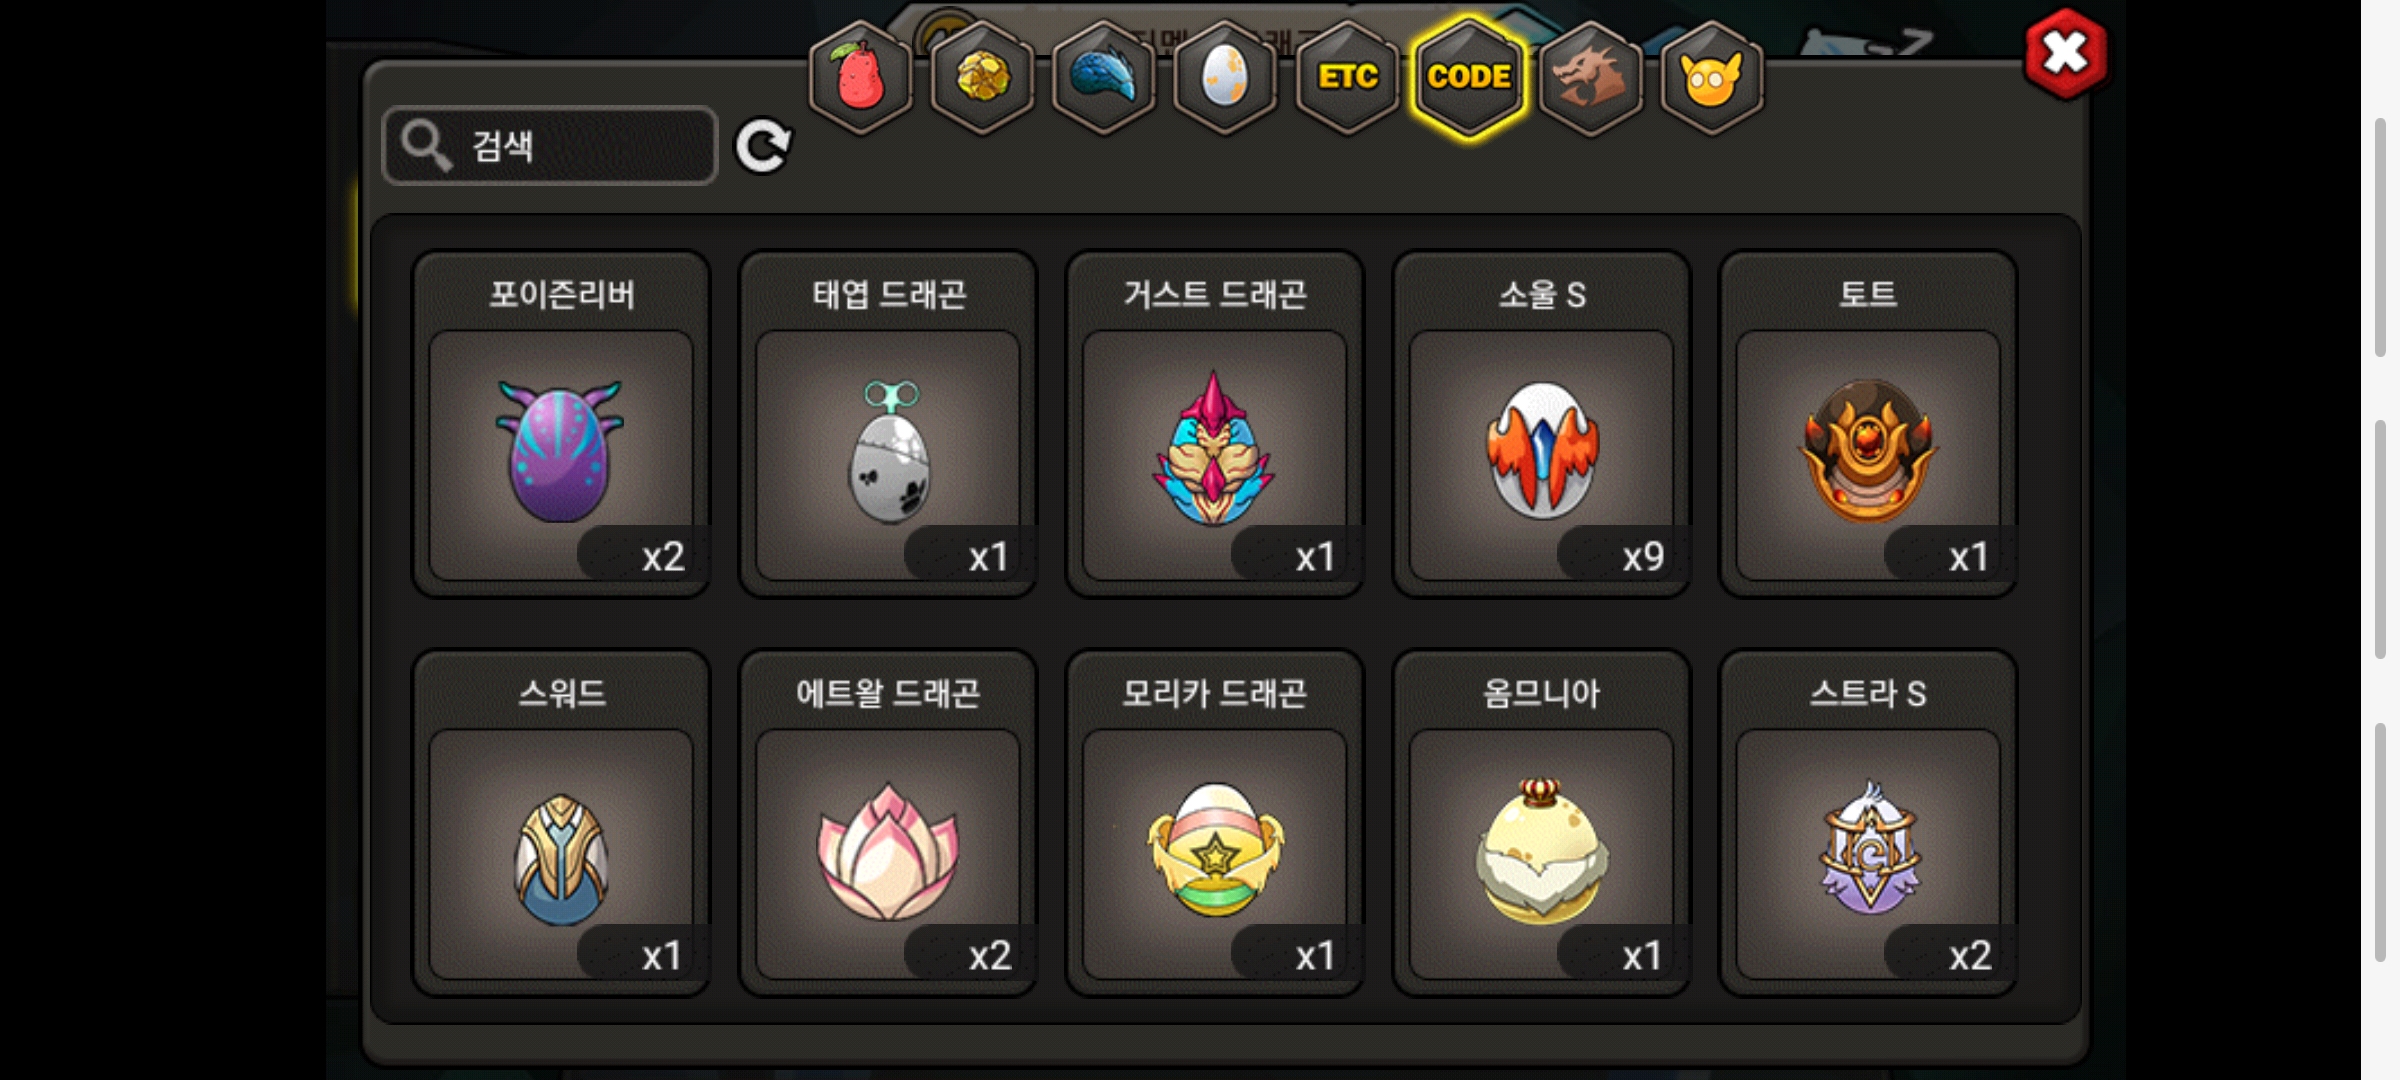Viewport: 2400px width, 1080px height.
Task: Close the inventory with red X
Action: tap(2065, 53)
